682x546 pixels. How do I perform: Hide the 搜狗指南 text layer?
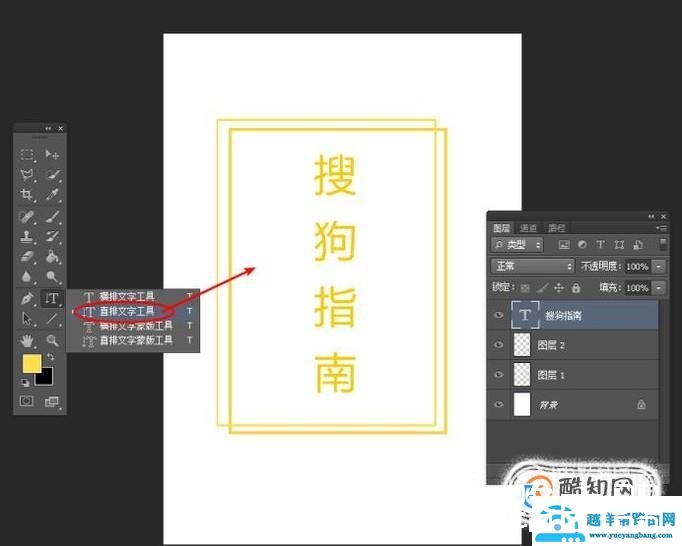pyautogui.click(x=499, y=315)
